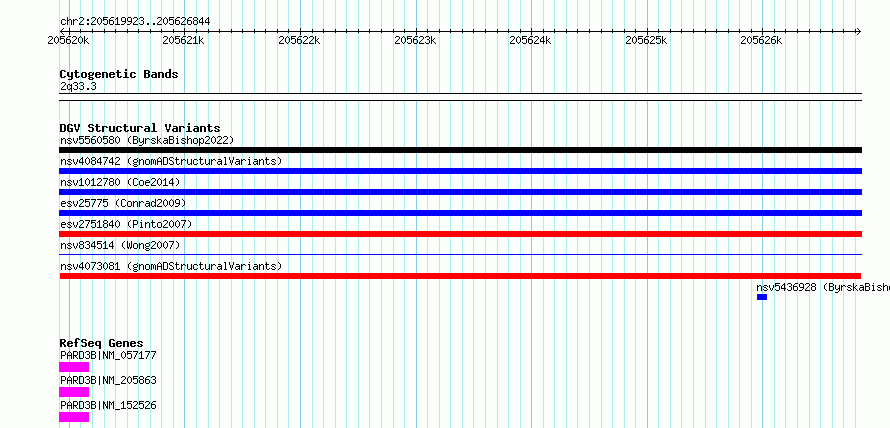Open the esv25775 (Conrad2009) label
The height and width of the screenshot is (428, 890).
click(x=123, y=203)
